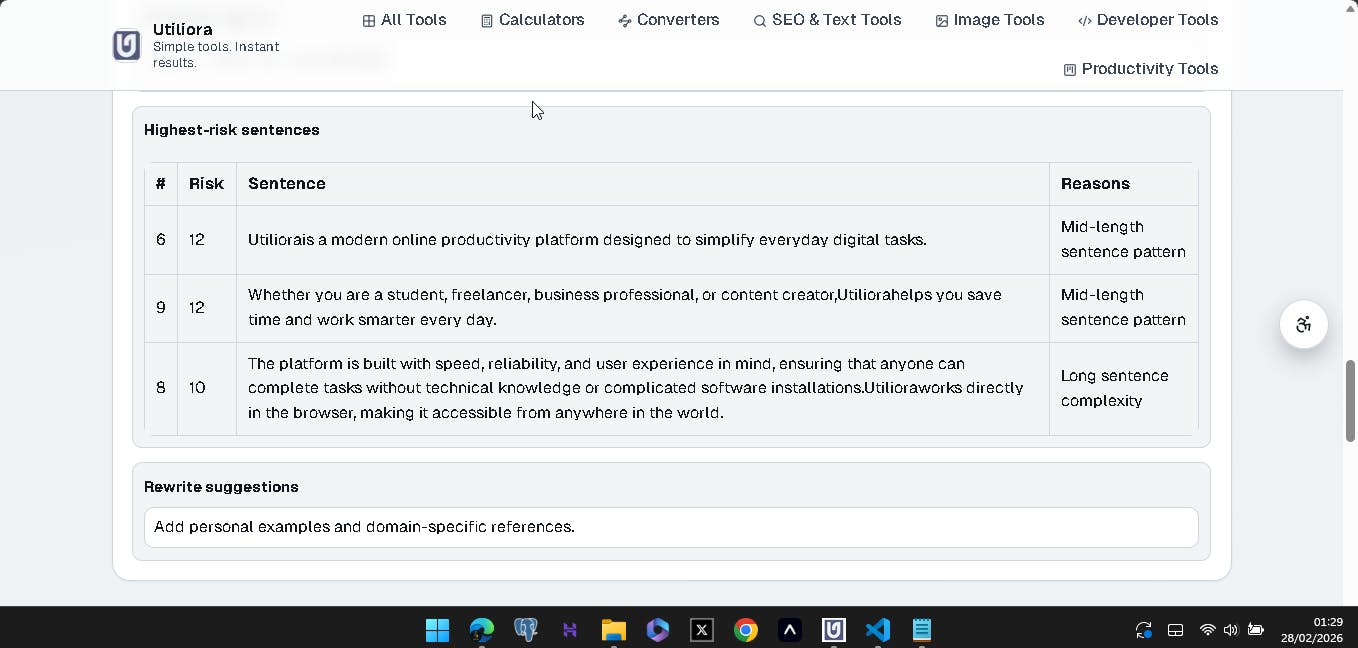
Task: Open pgAdmin elephant icon in taskbar
Action: (x=526, y=630)
